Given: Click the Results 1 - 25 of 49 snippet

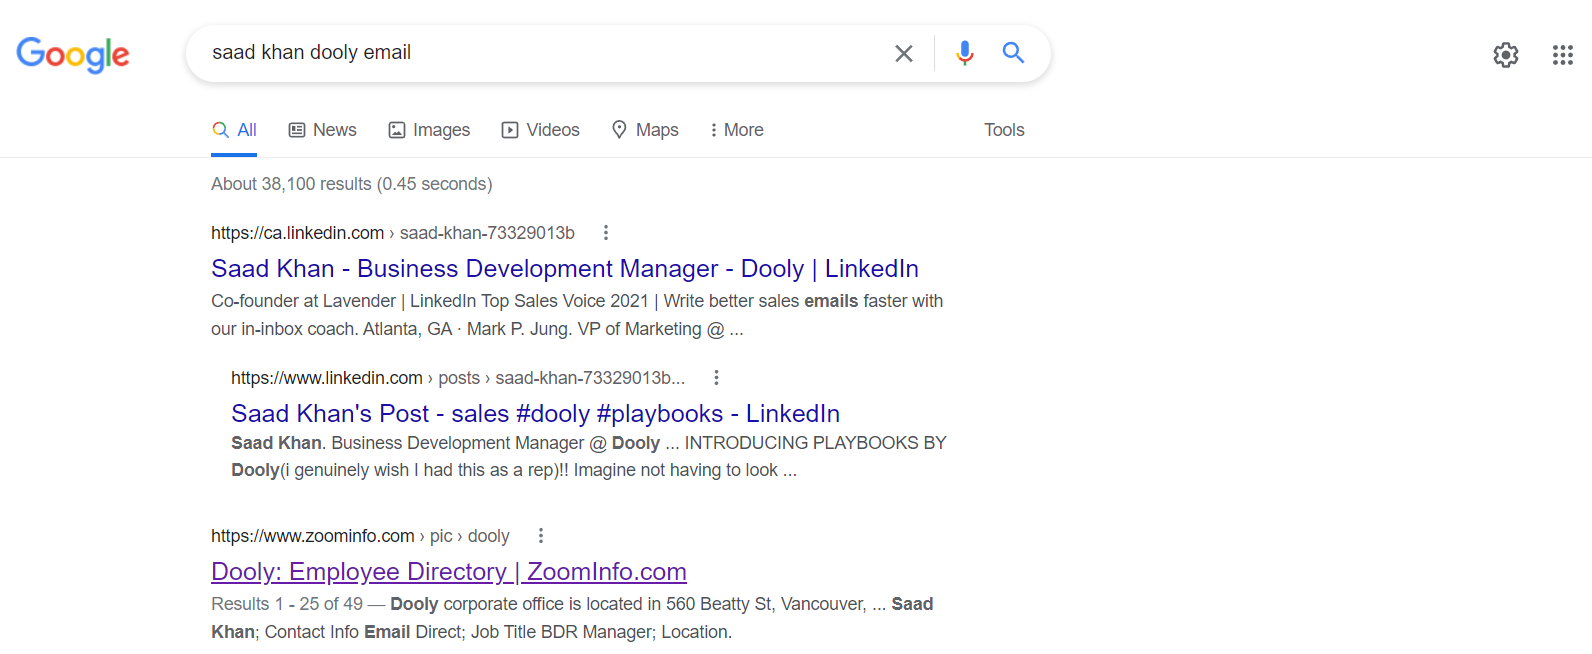Looking at the screenshot, I should point(572,618).
